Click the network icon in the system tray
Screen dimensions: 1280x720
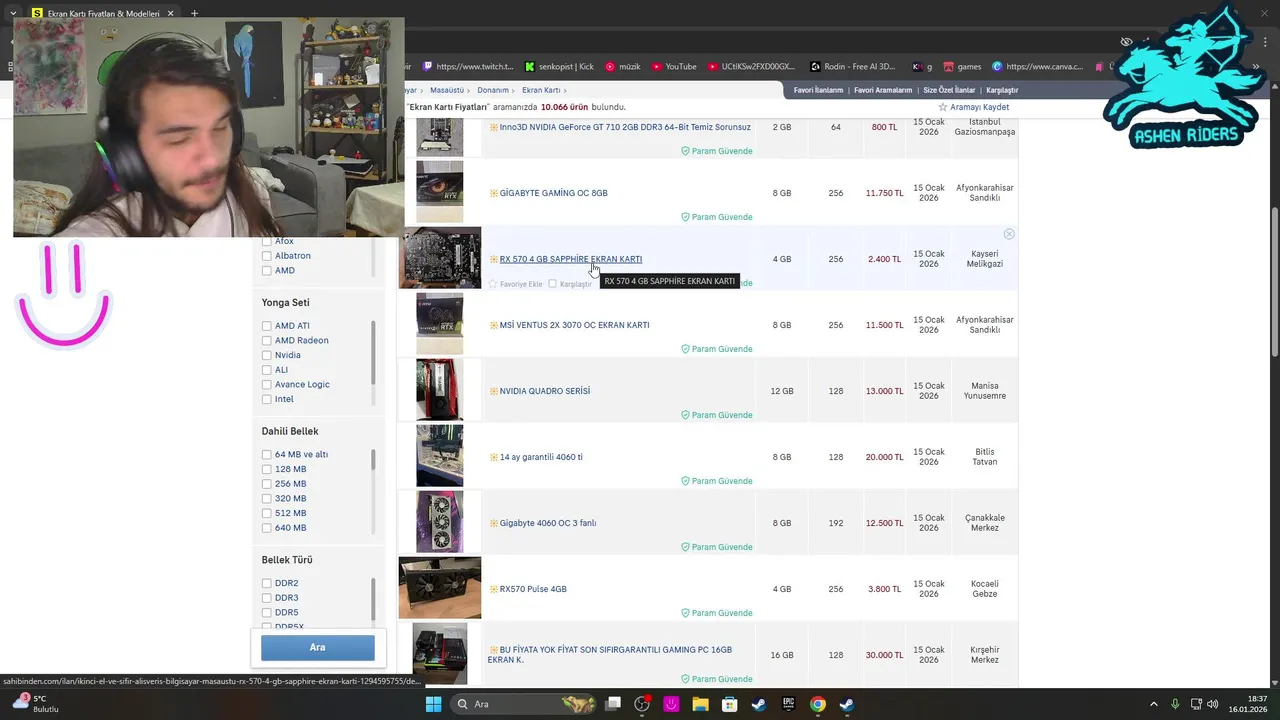tap(1195, 704)
